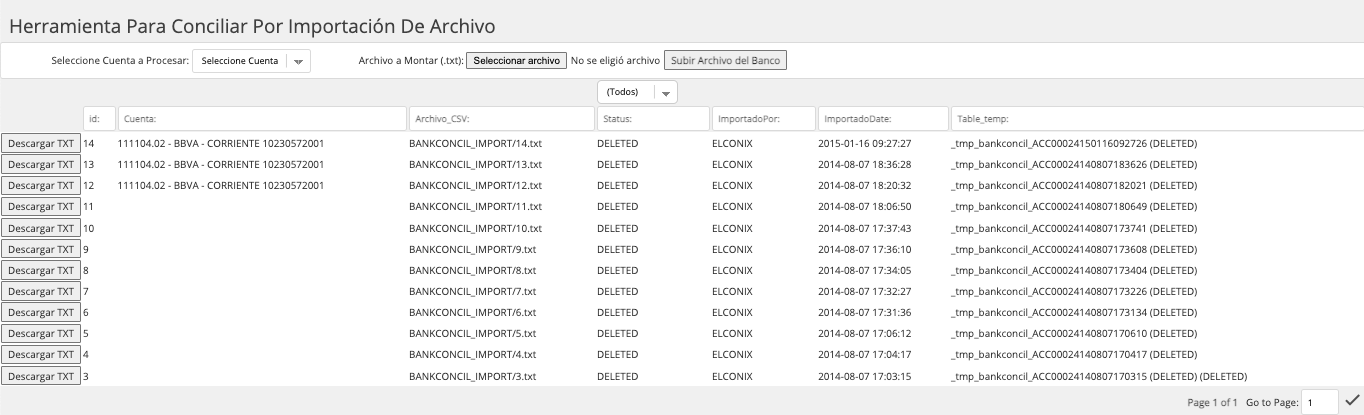Open the Seleccione Cuenta dropdown
1364x415 pixels.
(251, 61)
